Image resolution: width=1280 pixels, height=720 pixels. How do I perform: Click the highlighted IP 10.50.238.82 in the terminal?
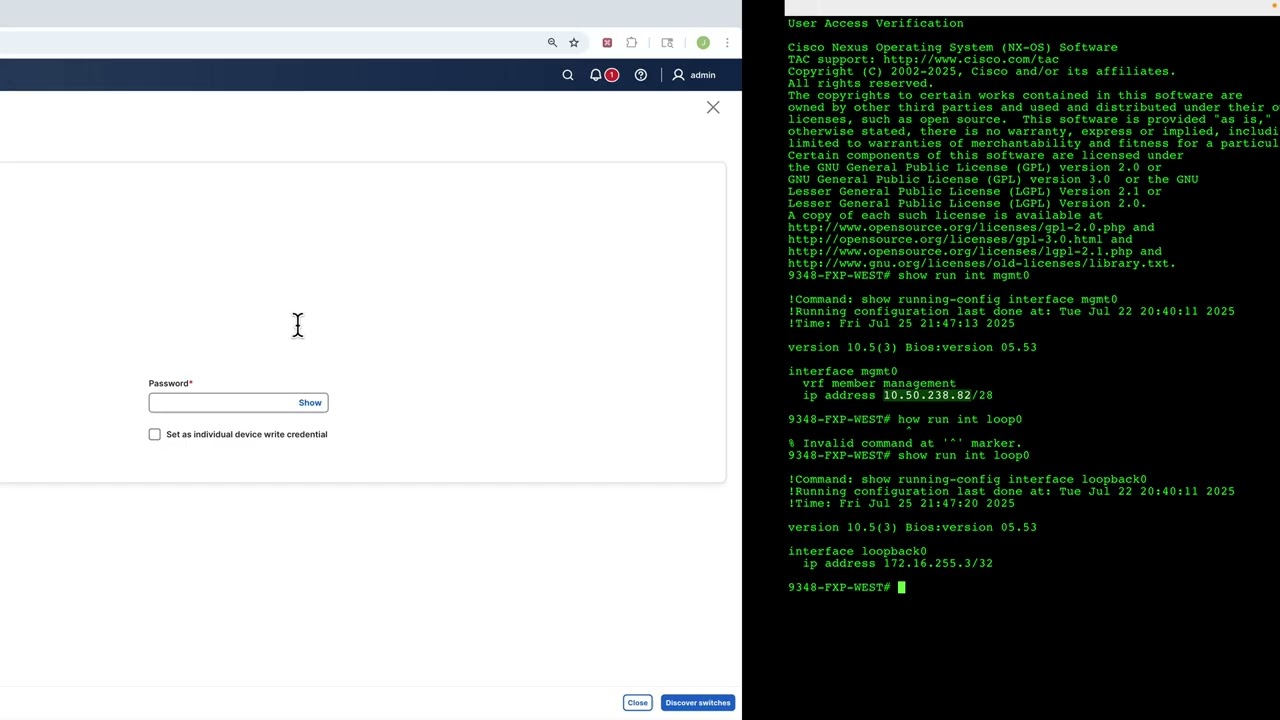click(927, 395)
